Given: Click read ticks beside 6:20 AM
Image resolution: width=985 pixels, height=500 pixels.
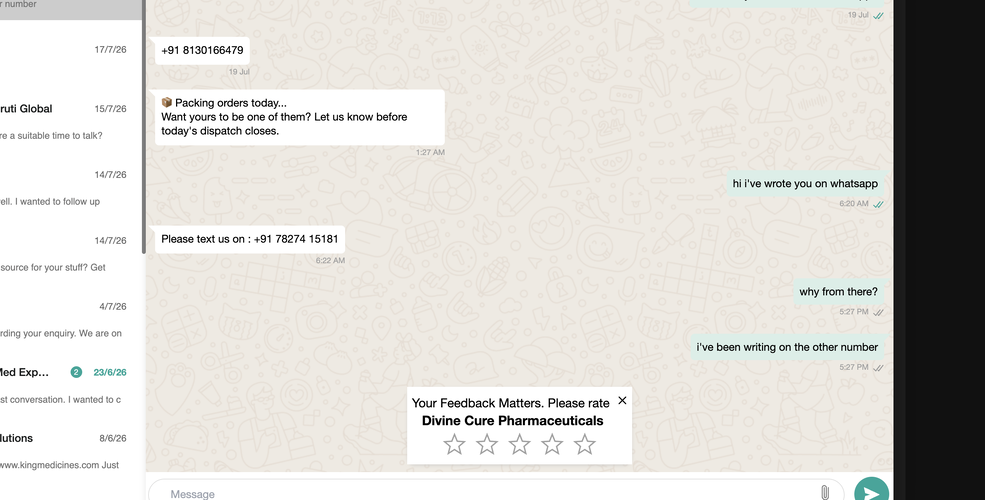Looking at the screenshot, I should 879,204.
